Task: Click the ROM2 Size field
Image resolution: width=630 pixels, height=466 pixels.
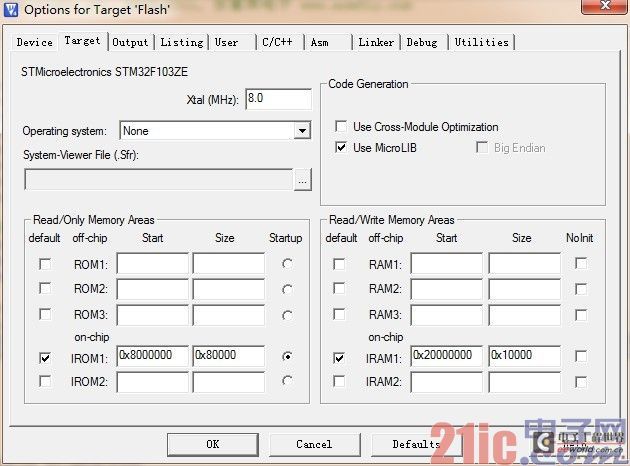Action: pos(229,288)
